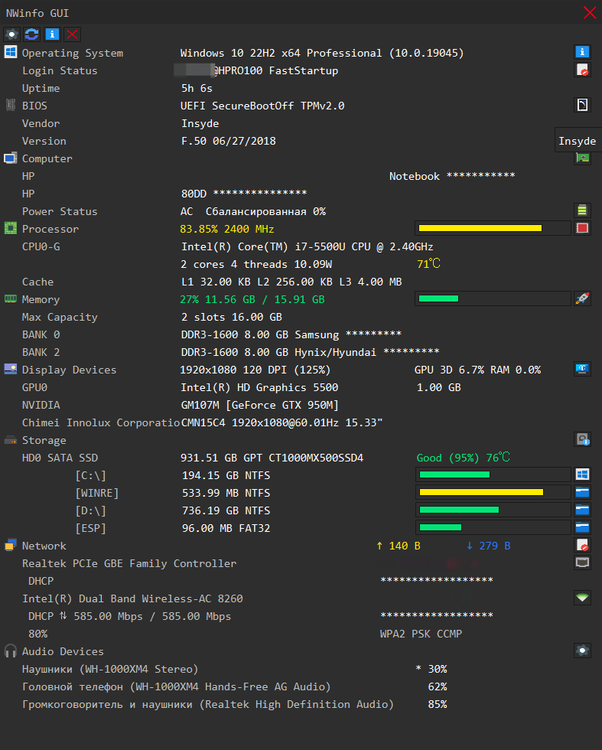Click GM107M GeForce GTX 950M entry
This screenshot has height=750, width=602.
coord(260,405)
